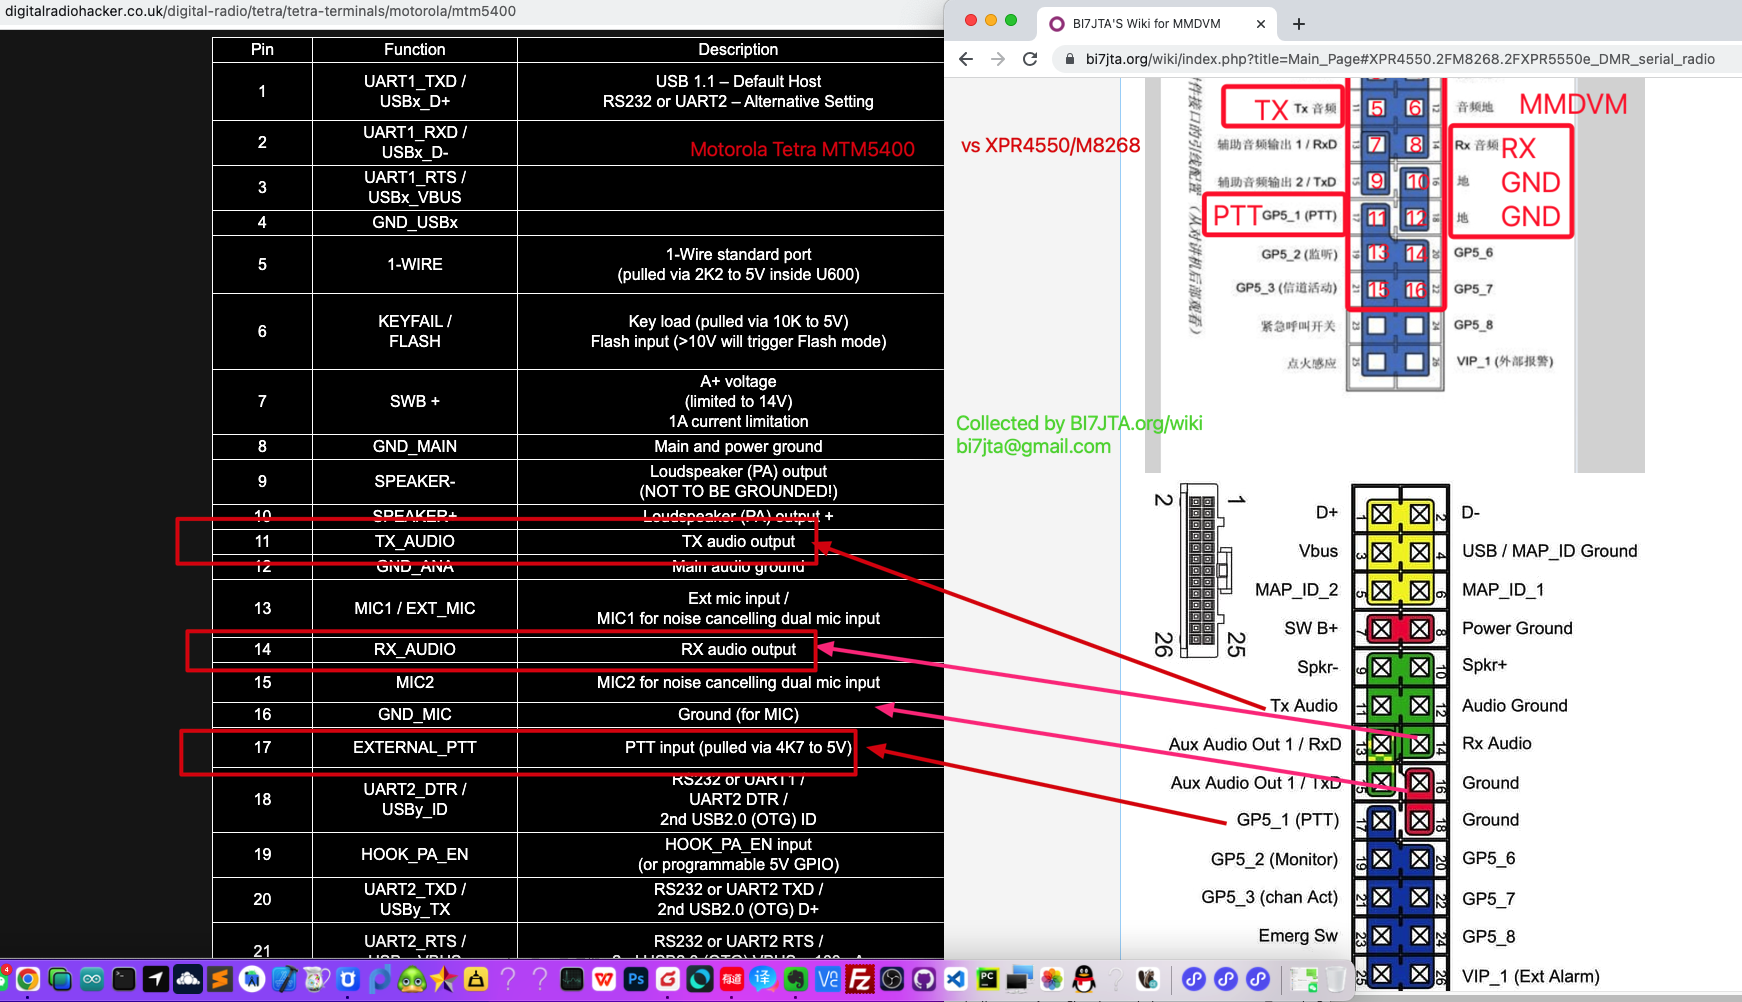Open QQ penguin icon in the dock
The width and height of the screenshot is (1742, 1002).
[1084, 979]
